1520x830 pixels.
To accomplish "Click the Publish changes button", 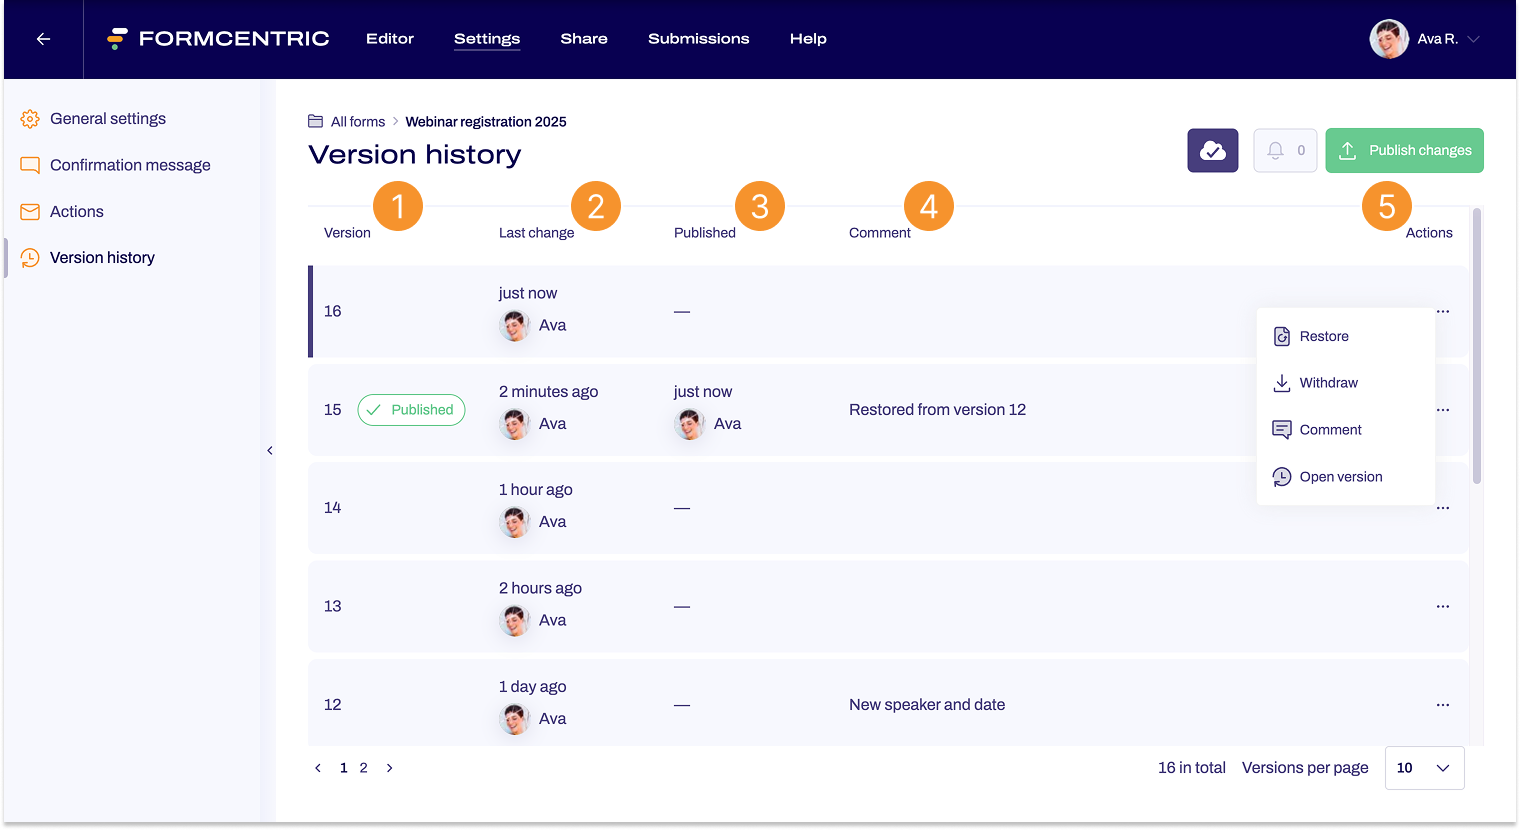I will pyautogui.click(x=1404, y=150).
